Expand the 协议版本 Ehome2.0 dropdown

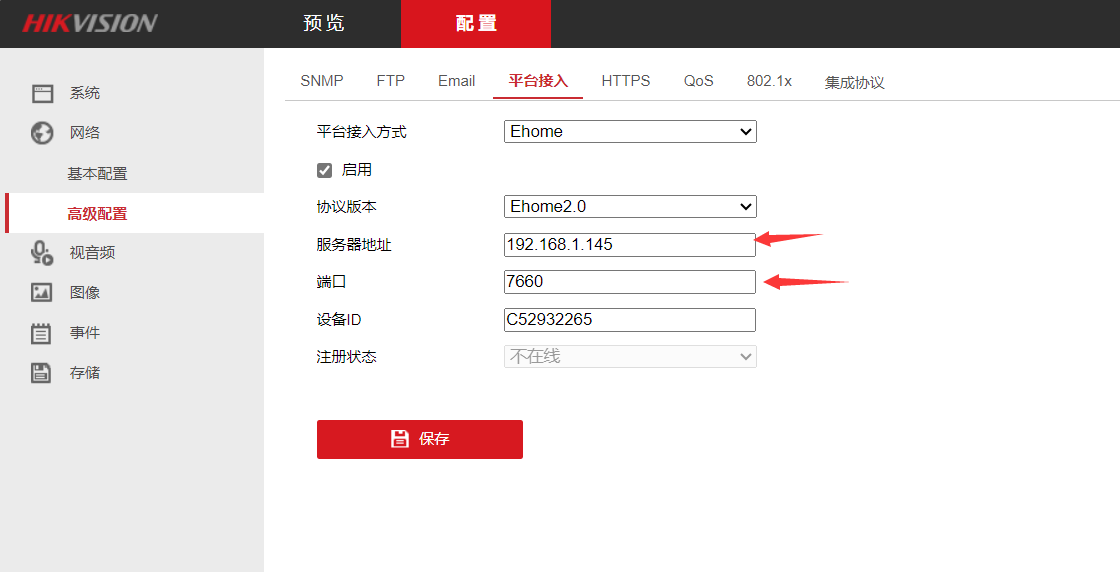click(x=630, y=207)
